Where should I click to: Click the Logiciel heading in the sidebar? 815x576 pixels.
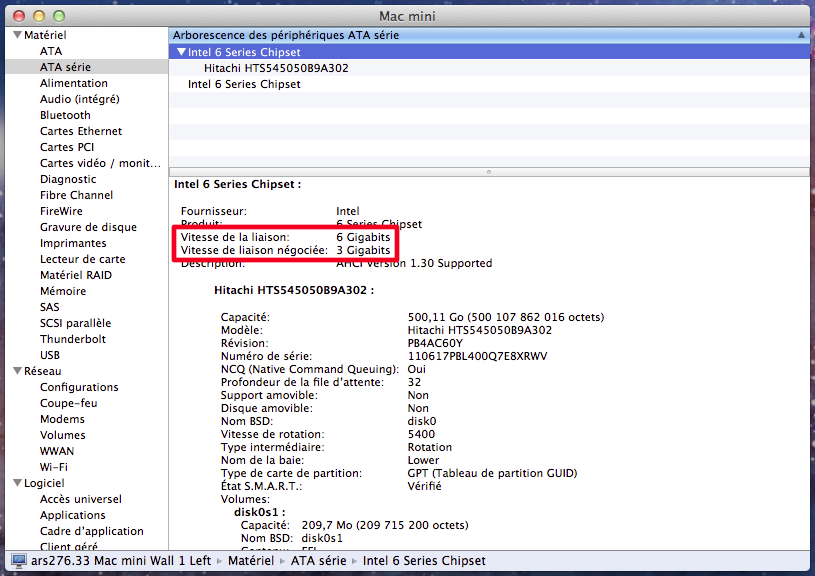(x=44, y=483)
